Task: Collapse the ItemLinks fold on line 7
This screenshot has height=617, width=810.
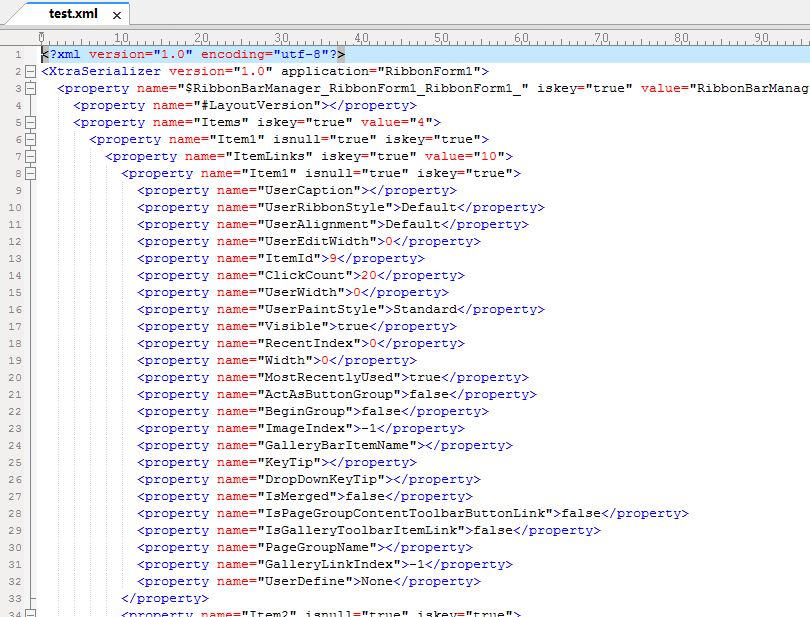Action: 30,157
